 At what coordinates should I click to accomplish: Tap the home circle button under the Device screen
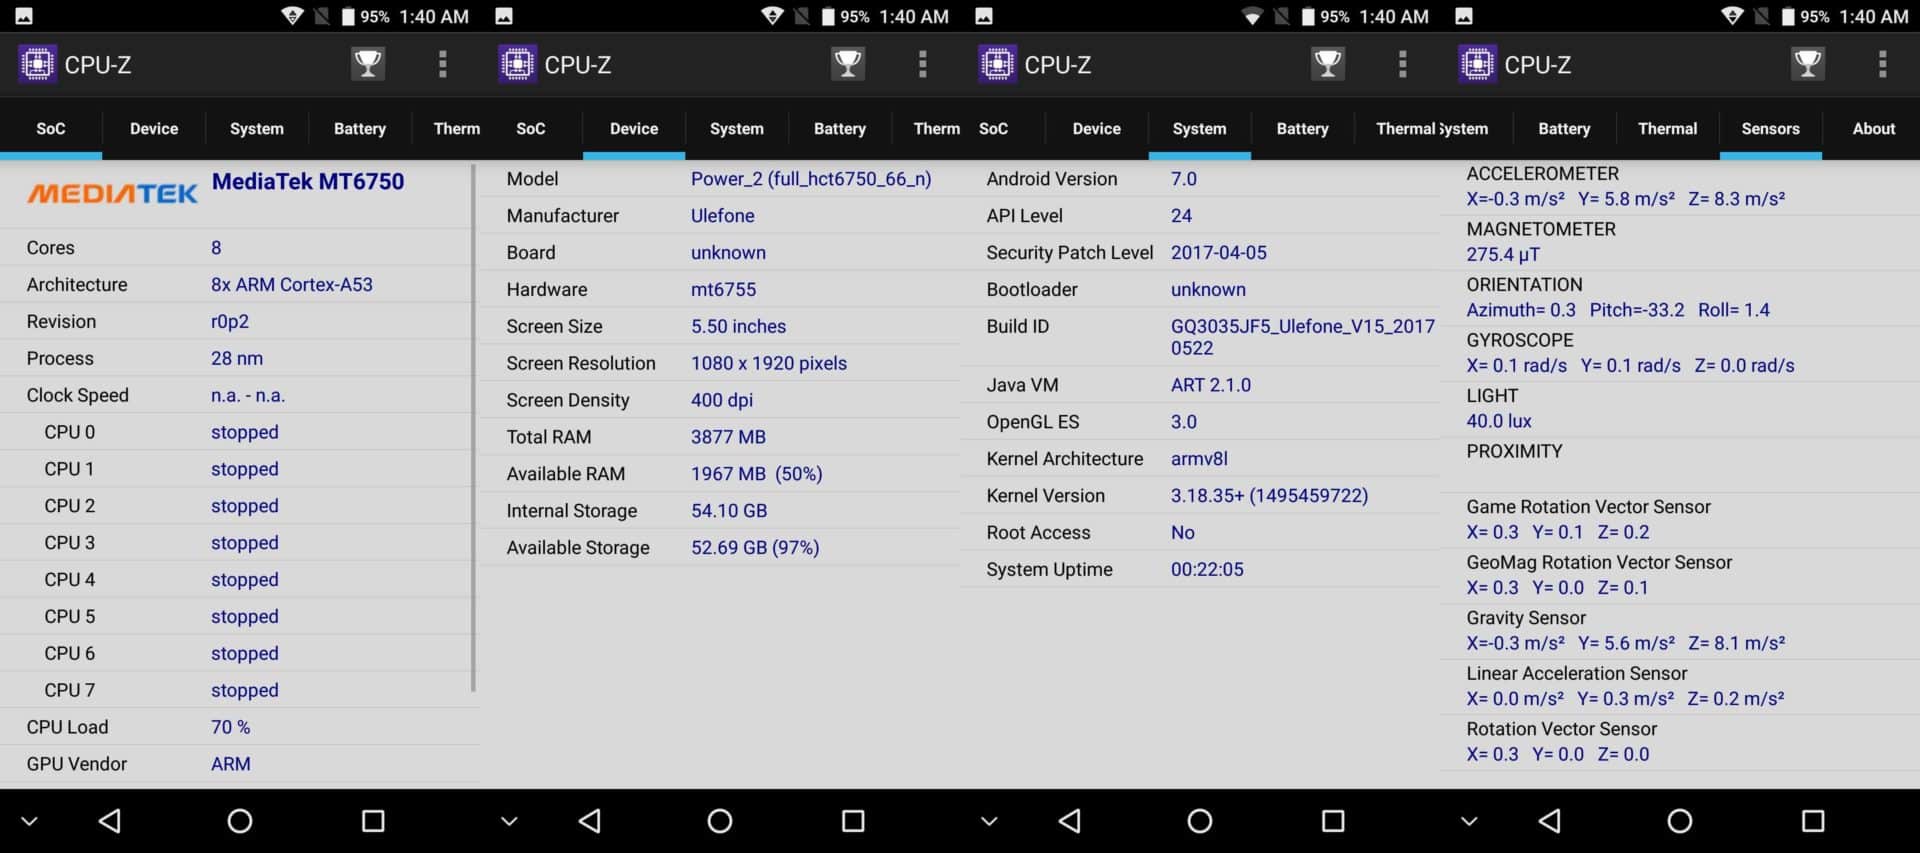click(720, 821)
